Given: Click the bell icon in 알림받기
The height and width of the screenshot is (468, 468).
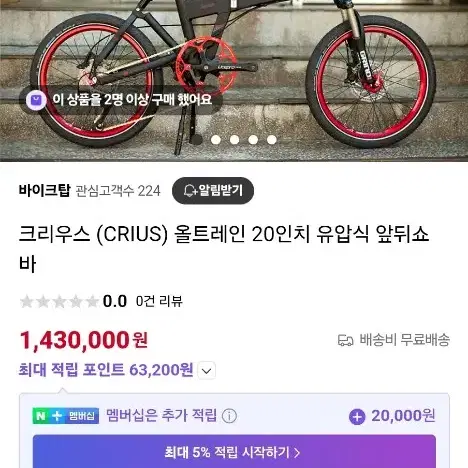Looking at the screenshot, I should coord(190,191).
